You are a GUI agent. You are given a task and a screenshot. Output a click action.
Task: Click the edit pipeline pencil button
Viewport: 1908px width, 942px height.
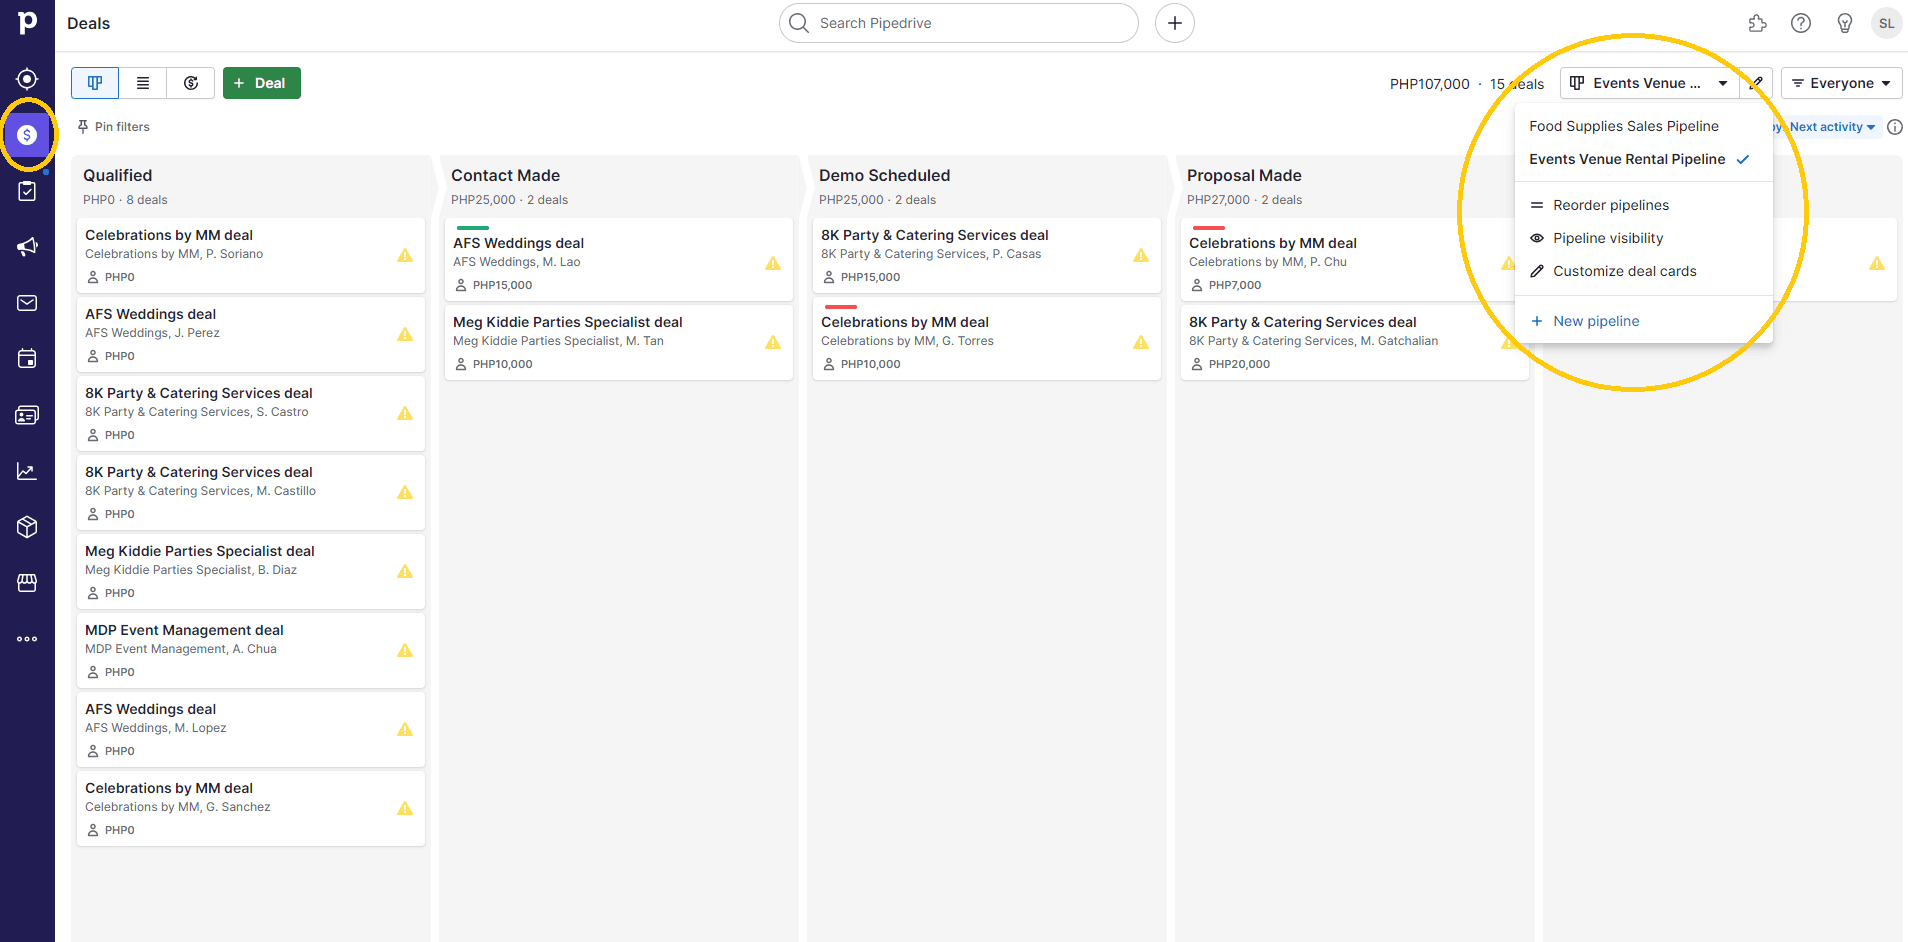(1756, 83)
